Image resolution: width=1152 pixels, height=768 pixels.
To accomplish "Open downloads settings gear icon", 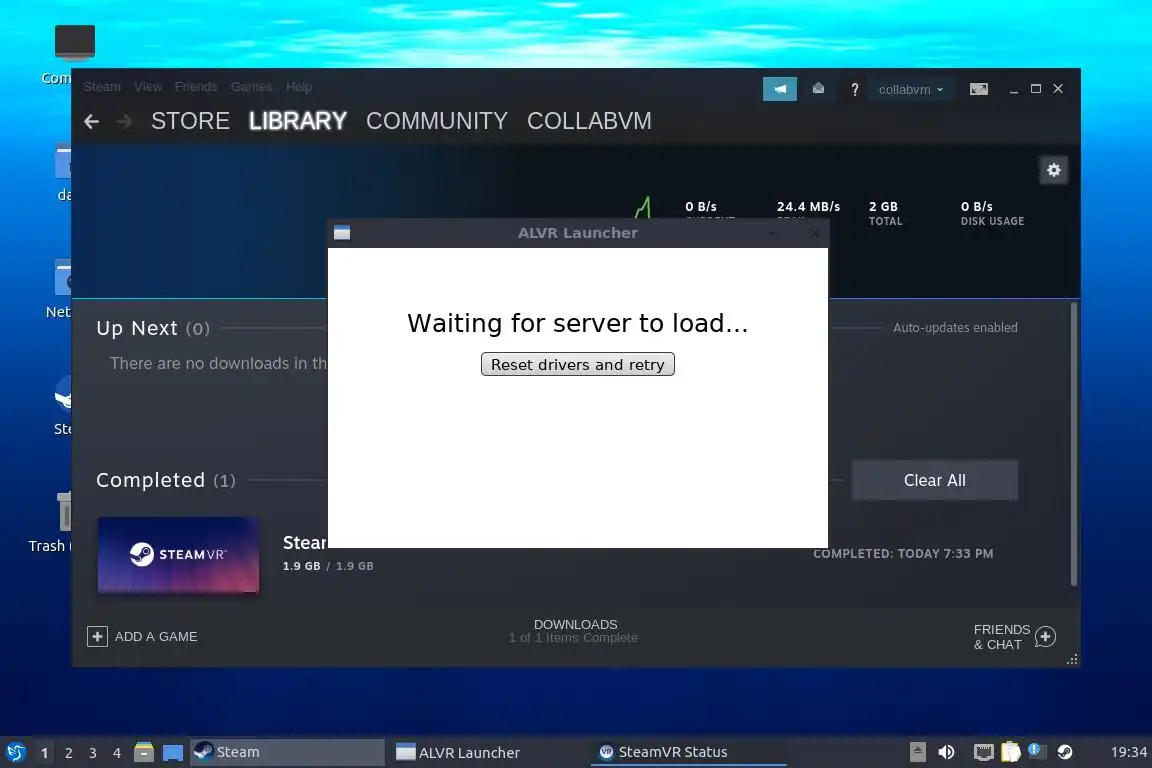I will point(1054,171).
